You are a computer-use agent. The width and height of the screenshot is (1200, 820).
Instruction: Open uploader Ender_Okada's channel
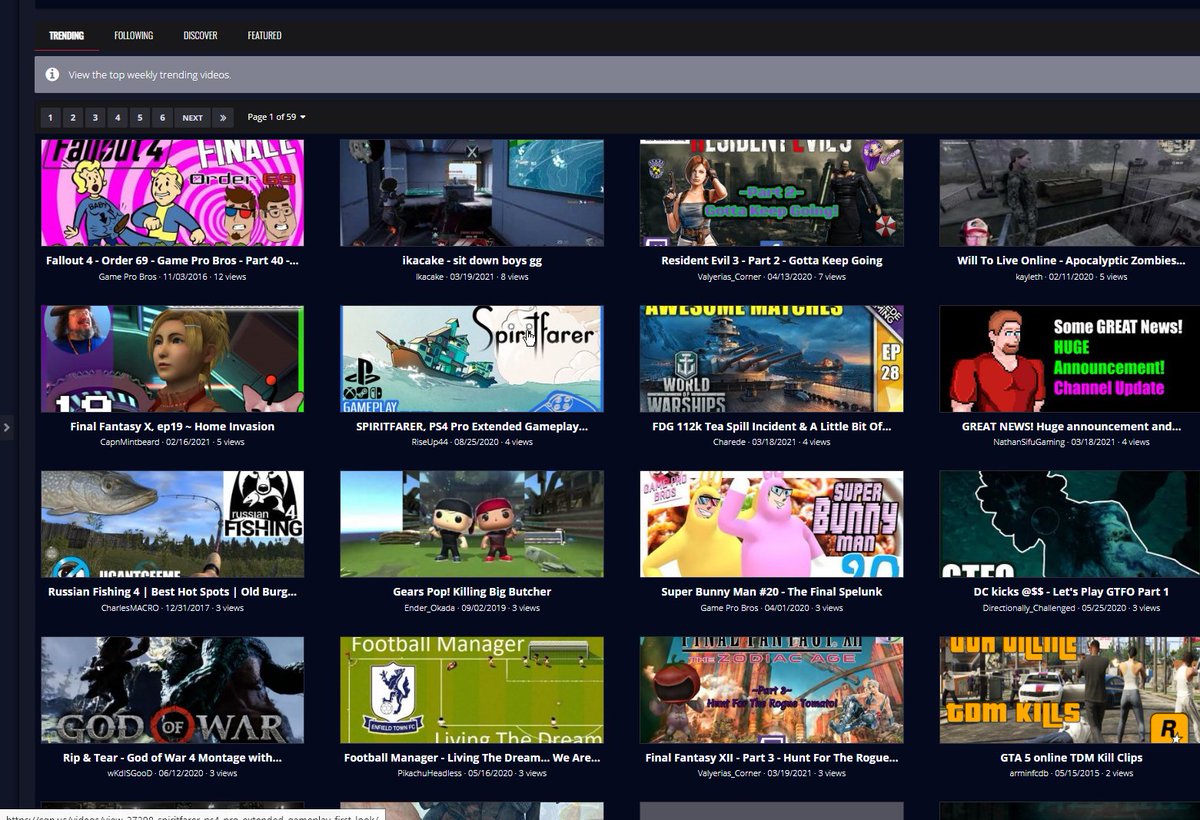point(427,608)
